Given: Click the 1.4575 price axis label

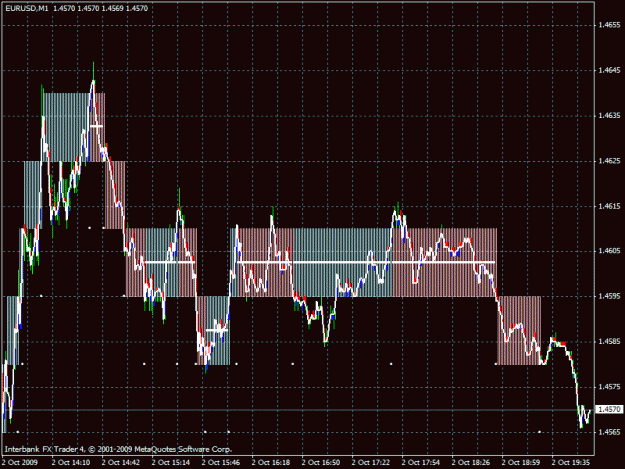Looking at the screenshot, I should (609, 387).
